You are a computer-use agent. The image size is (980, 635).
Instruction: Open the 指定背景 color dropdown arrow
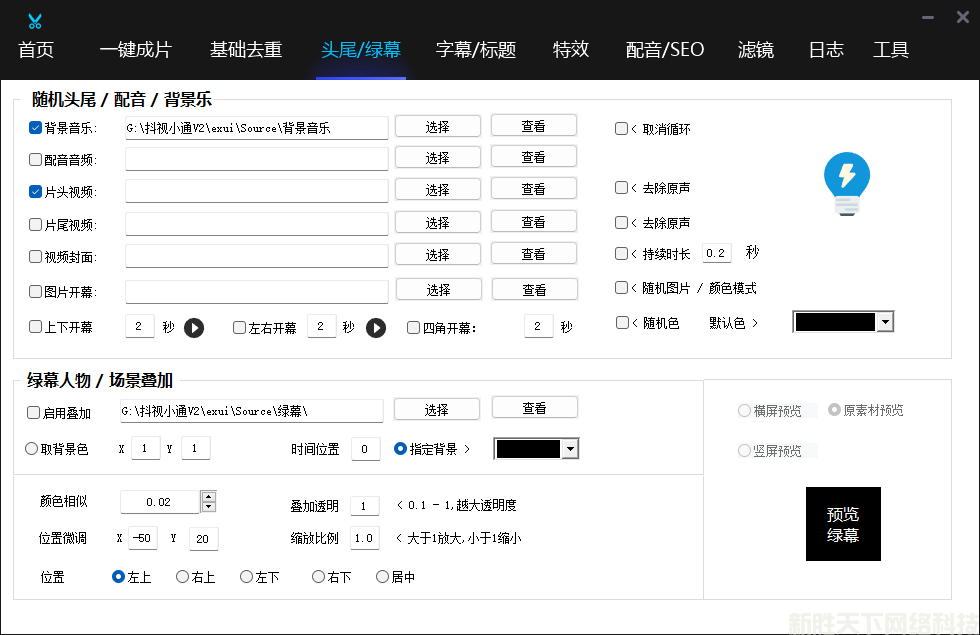570,450
